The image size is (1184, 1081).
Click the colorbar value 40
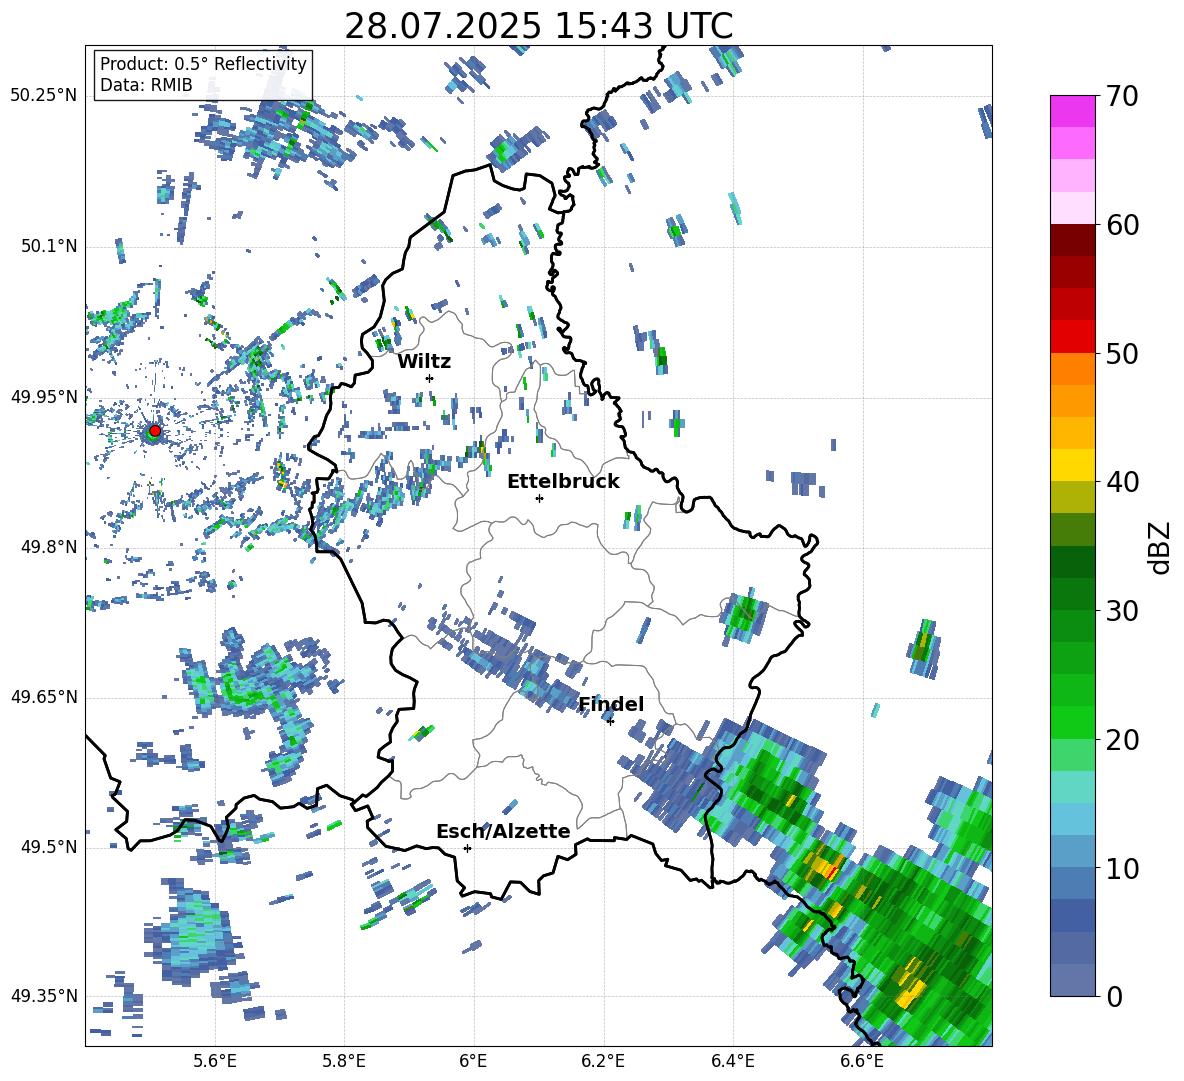click(x=1122, y=482)
